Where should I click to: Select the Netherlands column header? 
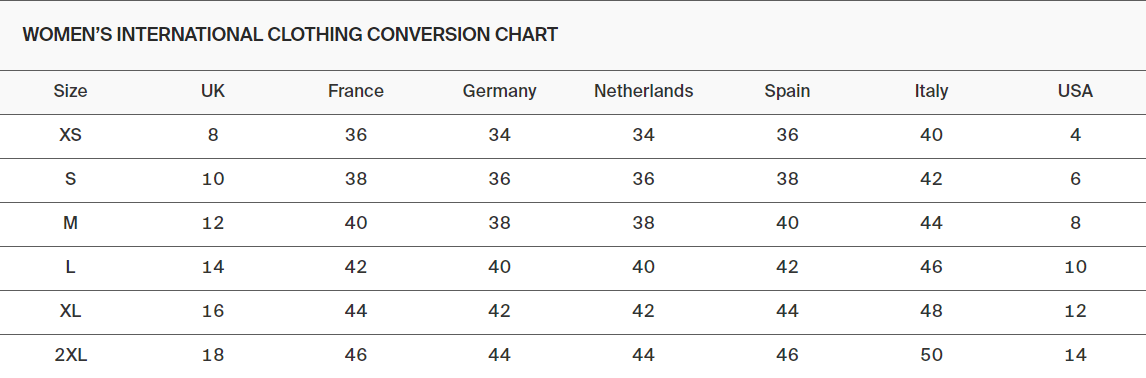(643, 91)
